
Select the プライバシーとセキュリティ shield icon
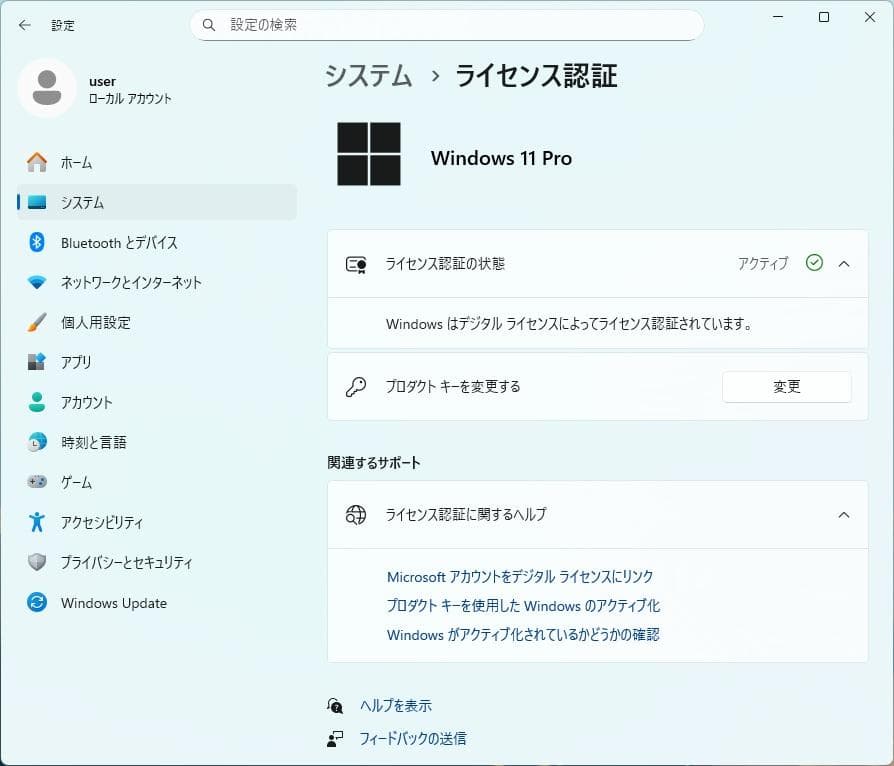(33, 562)
